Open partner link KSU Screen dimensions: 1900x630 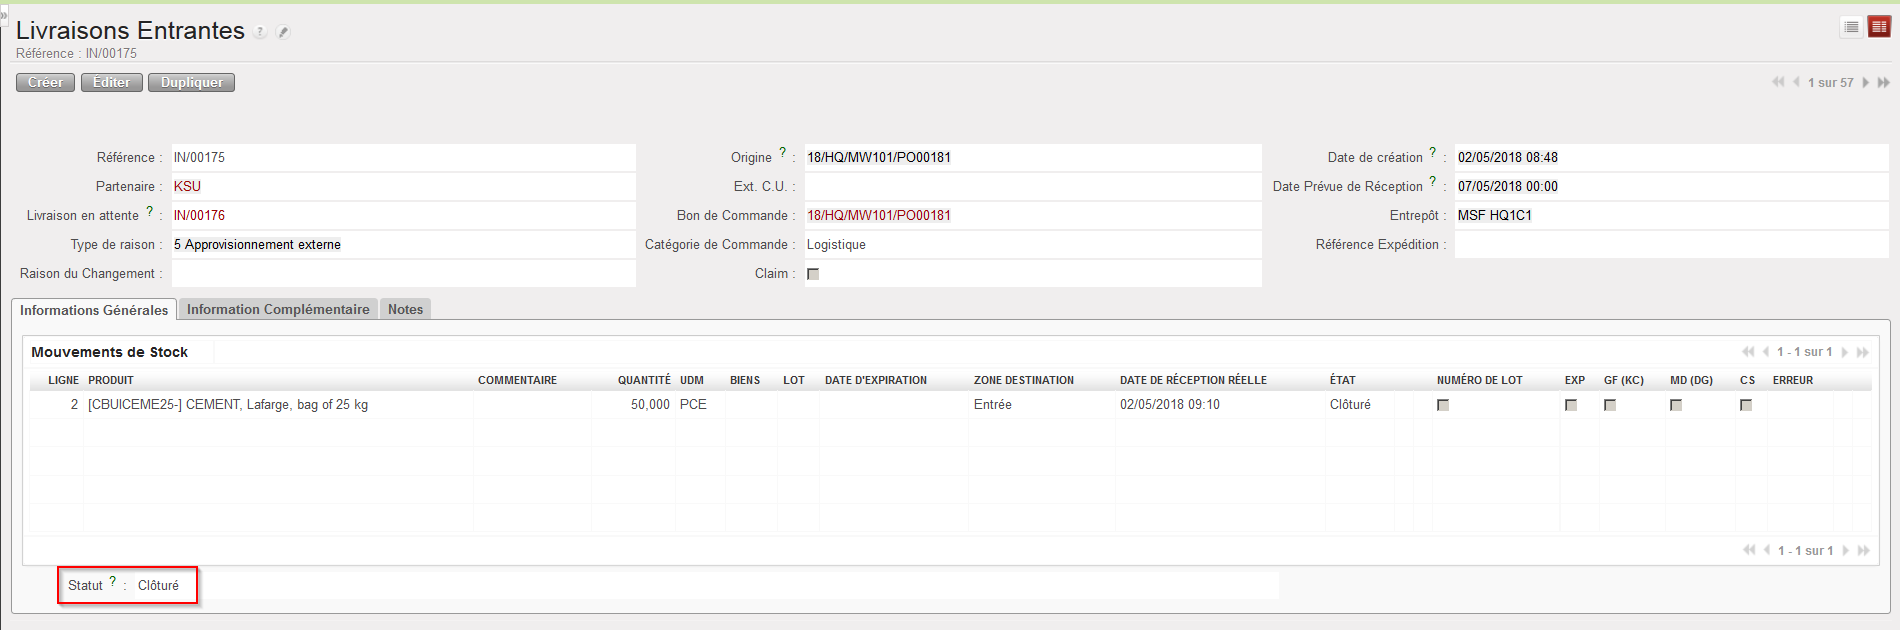[x=187, y=186]
